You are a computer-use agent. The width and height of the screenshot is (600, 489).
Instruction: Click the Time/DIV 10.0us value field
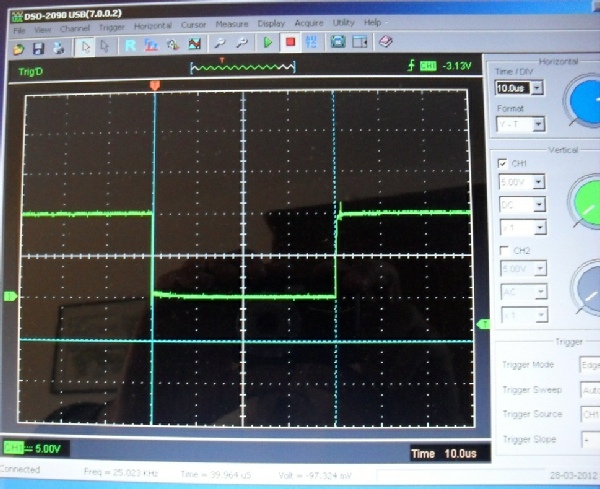tap(513, 88)
